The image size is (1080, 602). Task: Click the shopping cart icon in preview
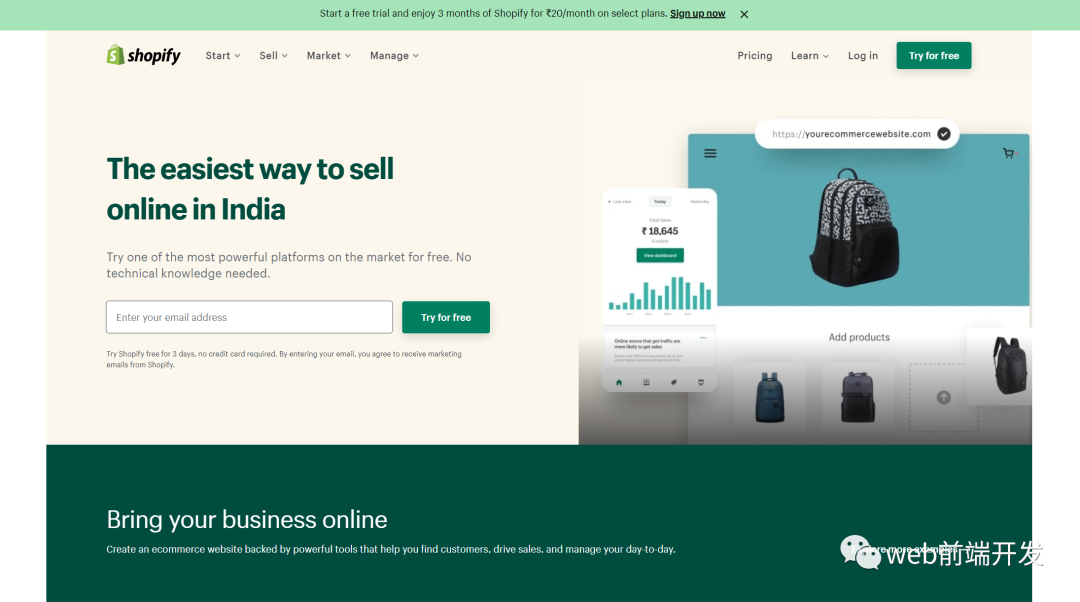pyautogui.click(x=1008, y=153)
